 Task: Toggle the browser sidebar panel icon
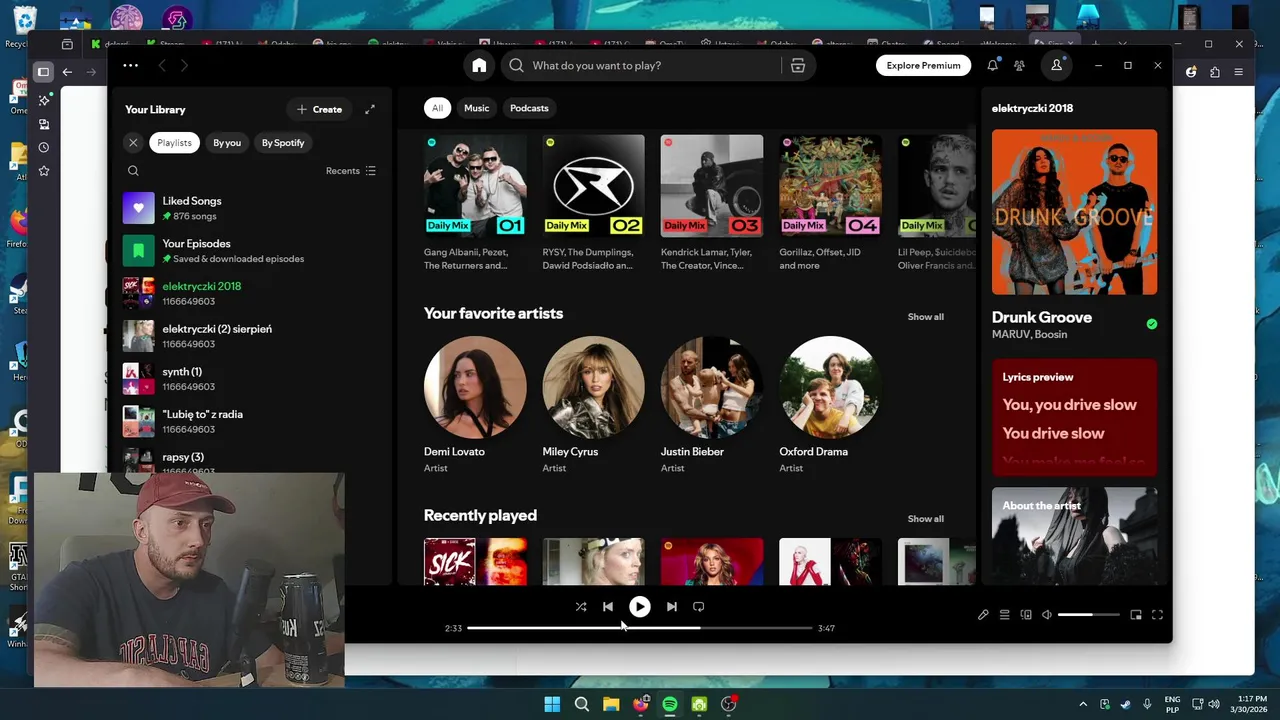43,72
